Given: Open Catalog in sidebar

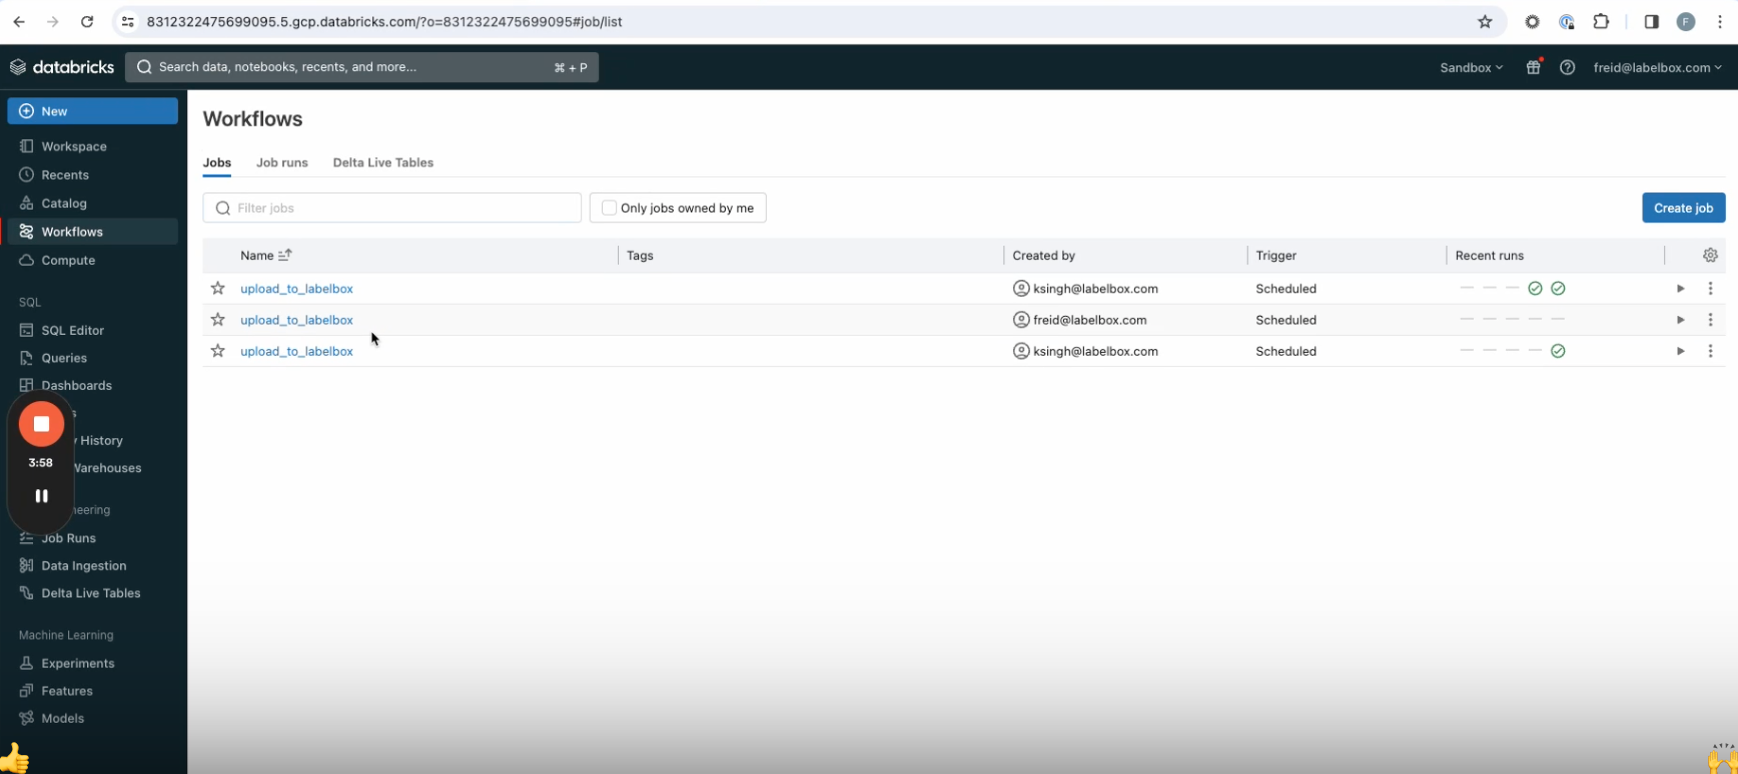Looking at the screenshot, I should click(92, 203).
